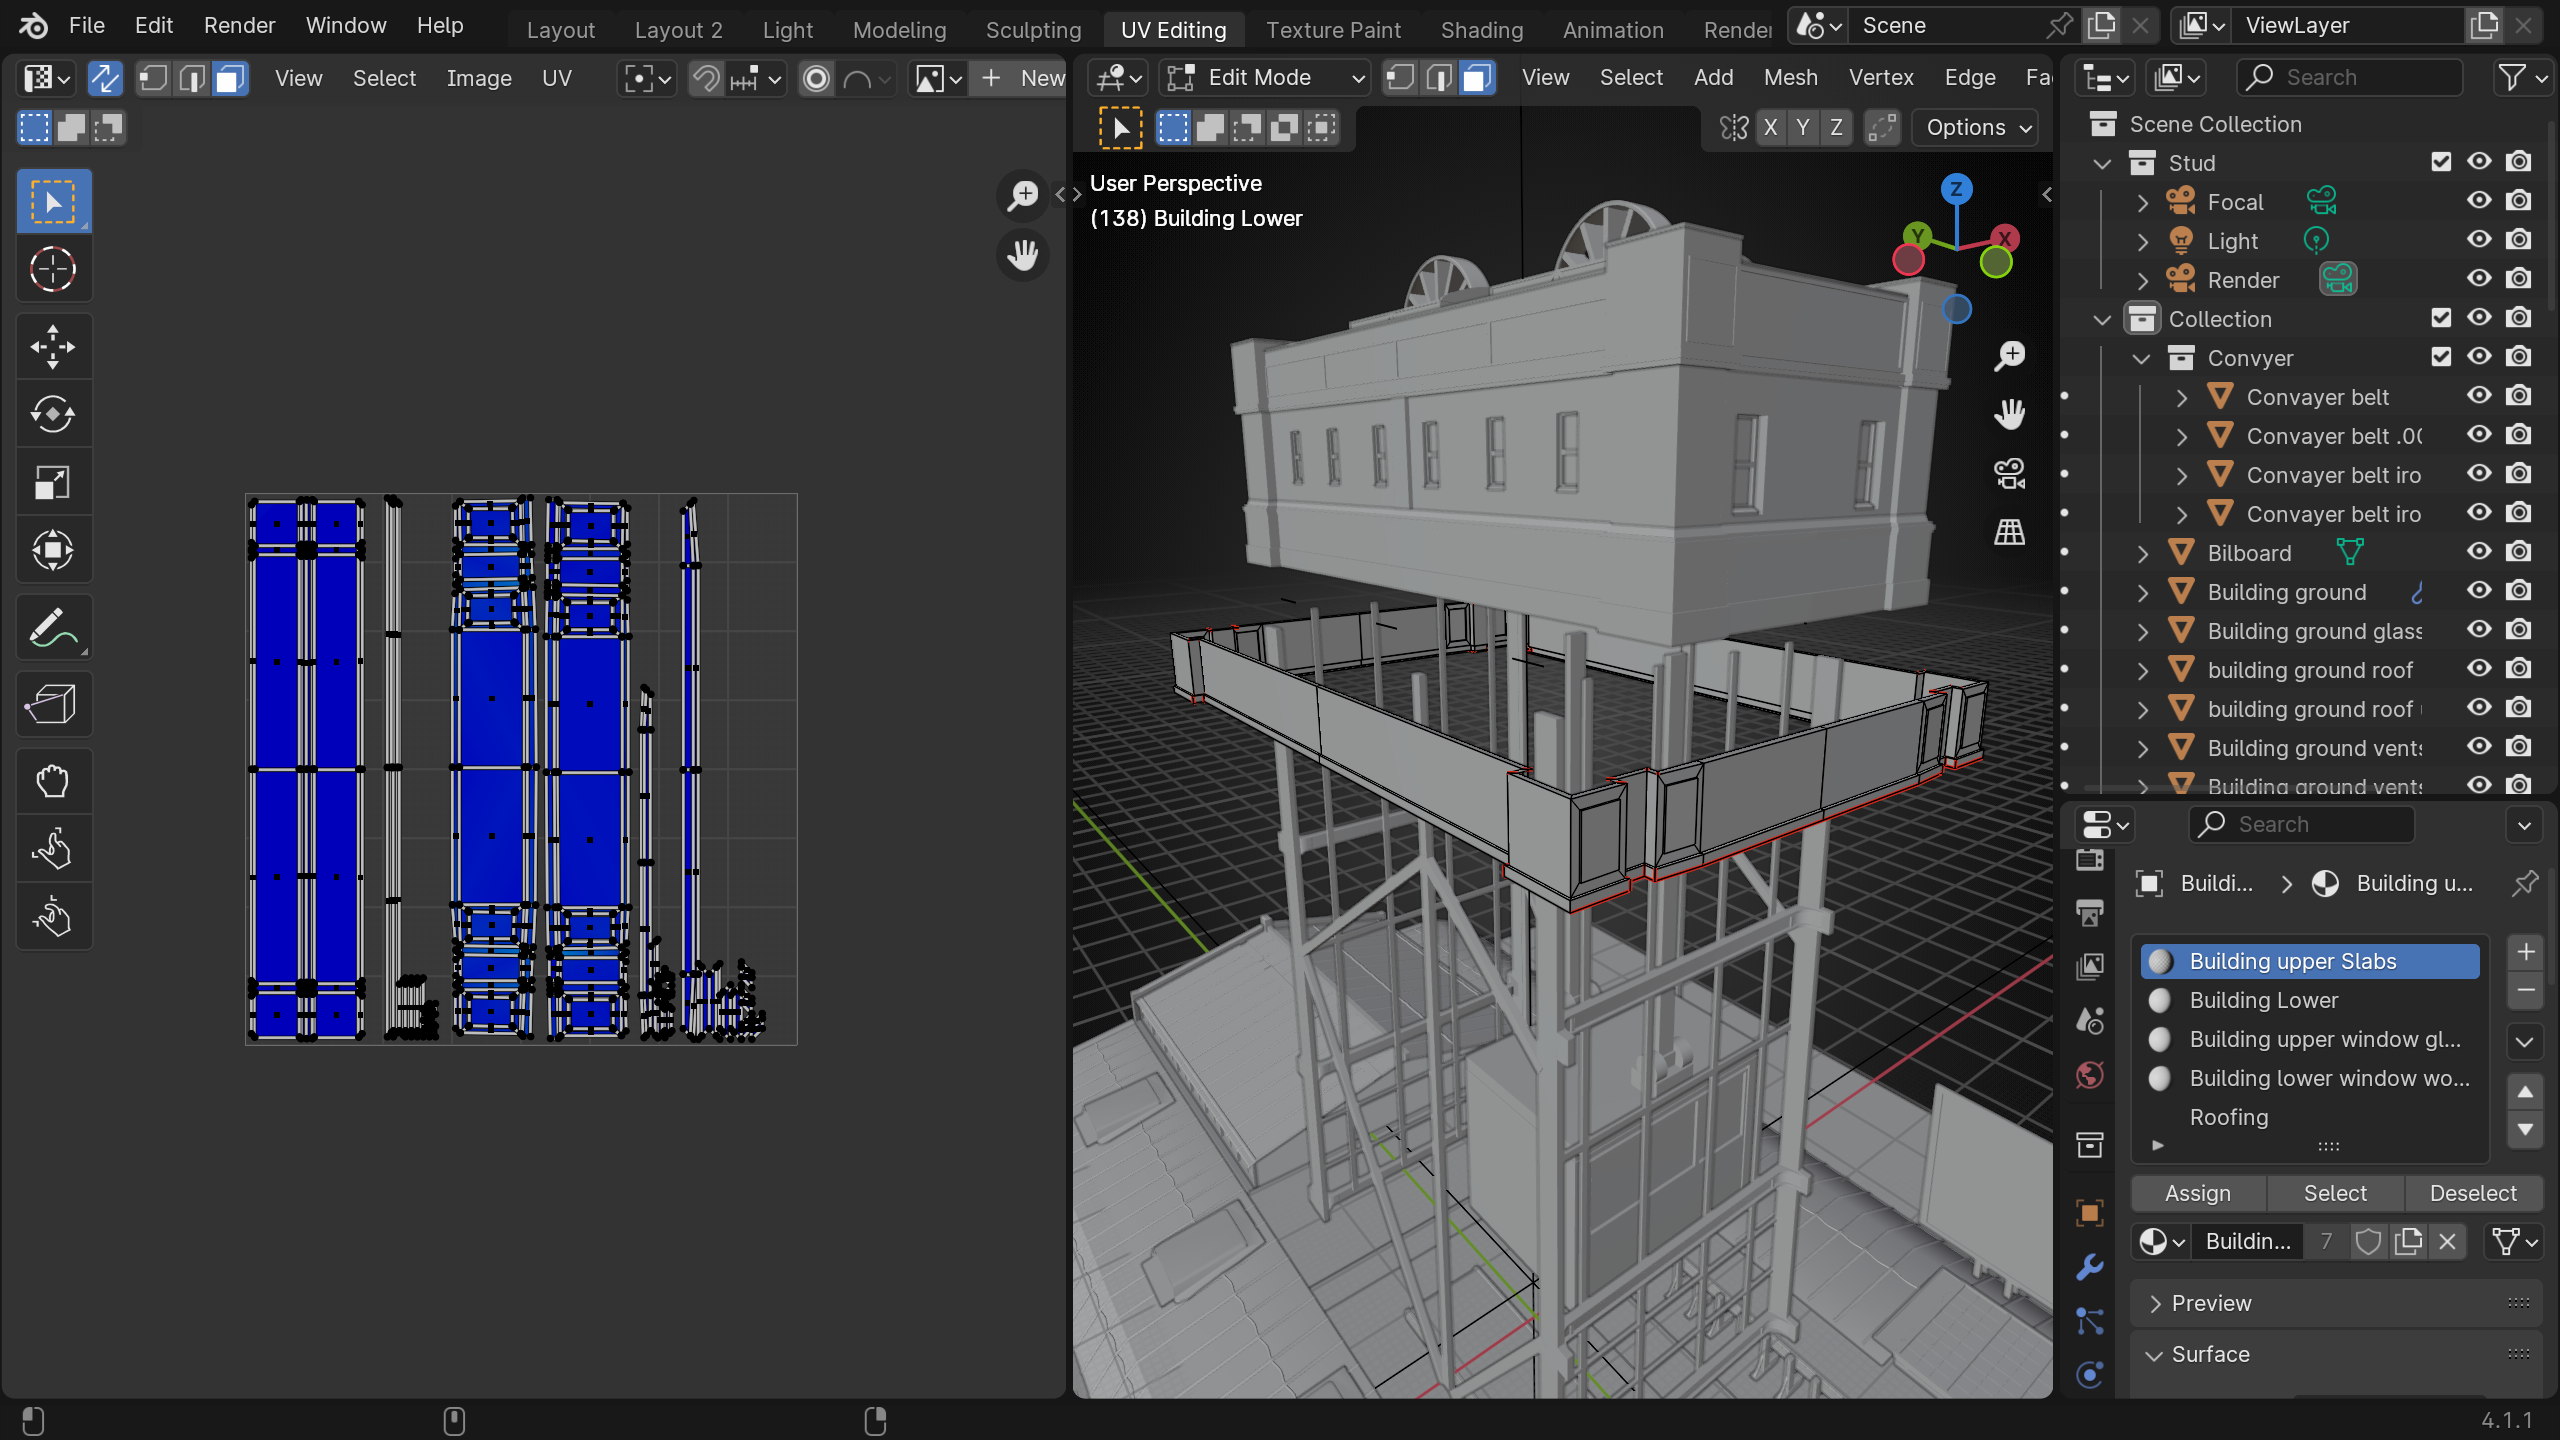Click the 3D viewport pan hand icon
The image size is (2560, 1440).
2009,414
